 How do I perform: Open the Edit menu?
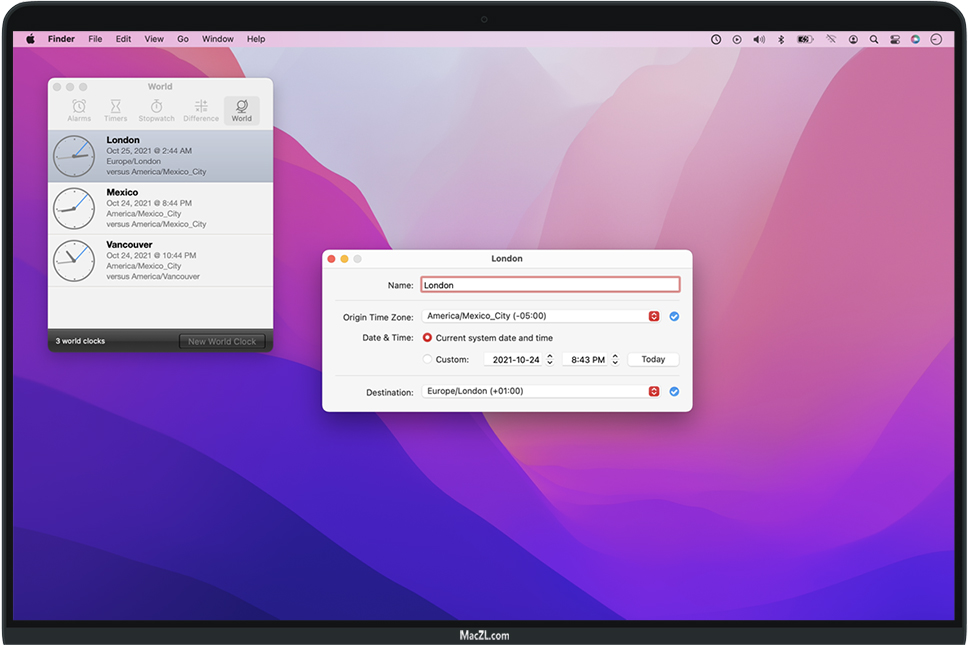(123, 39)
